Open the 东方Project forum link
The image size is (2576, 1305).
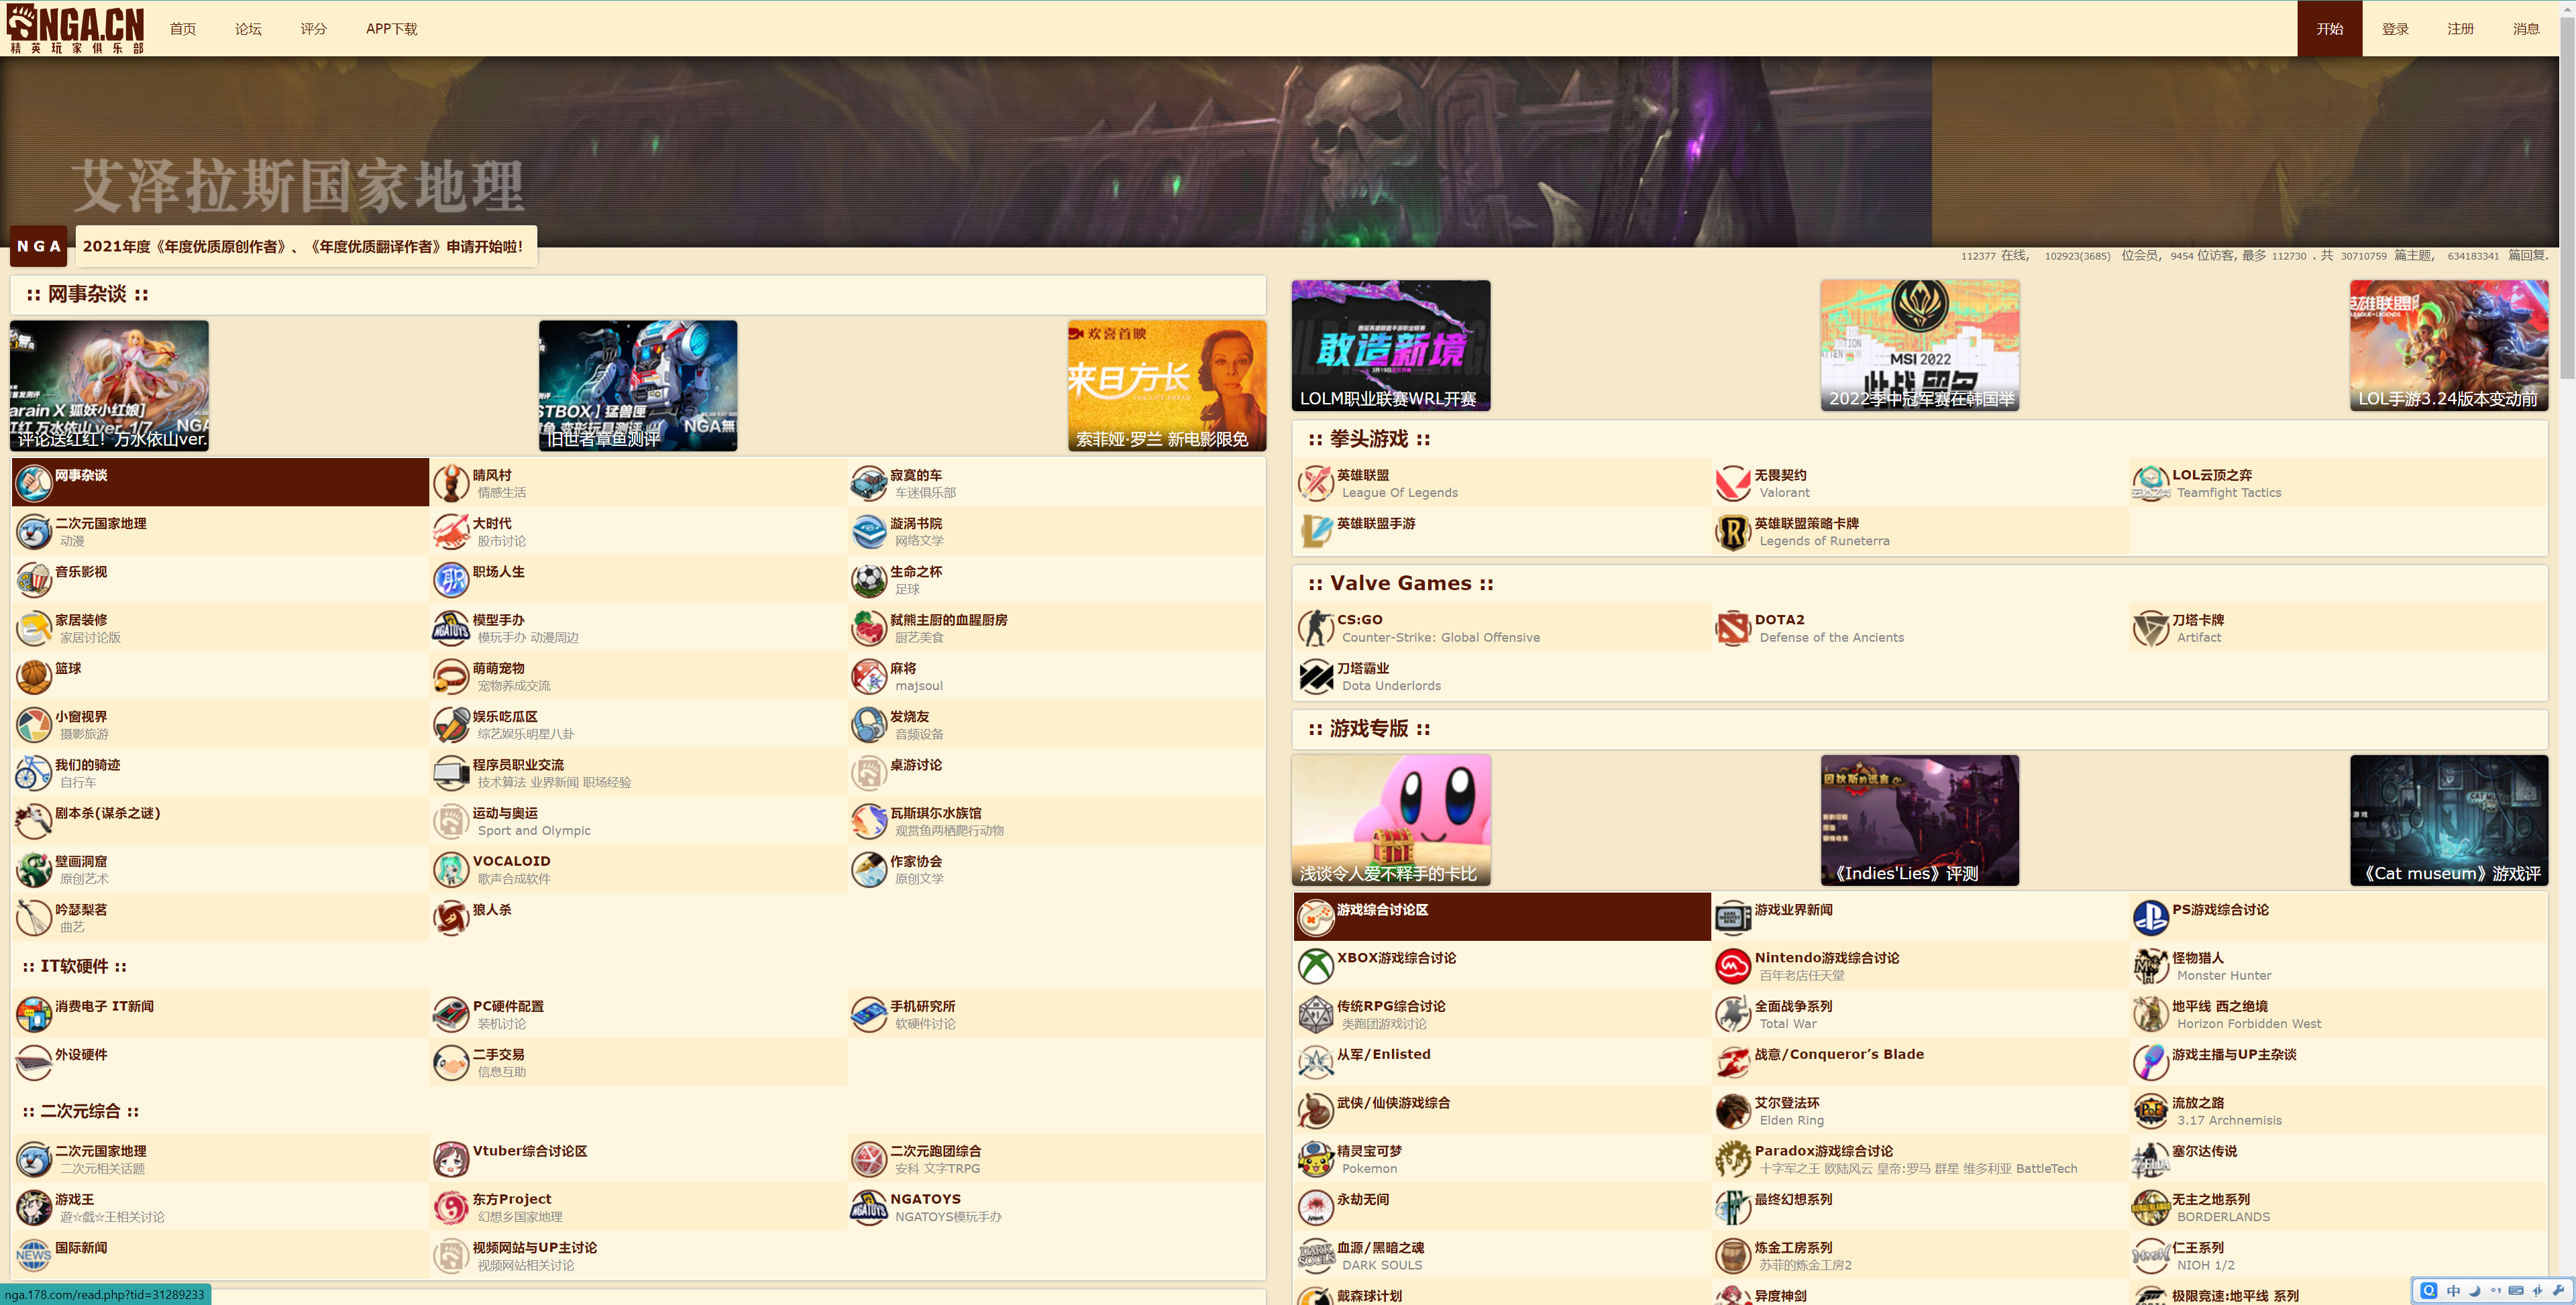(x=511, y=1199)
